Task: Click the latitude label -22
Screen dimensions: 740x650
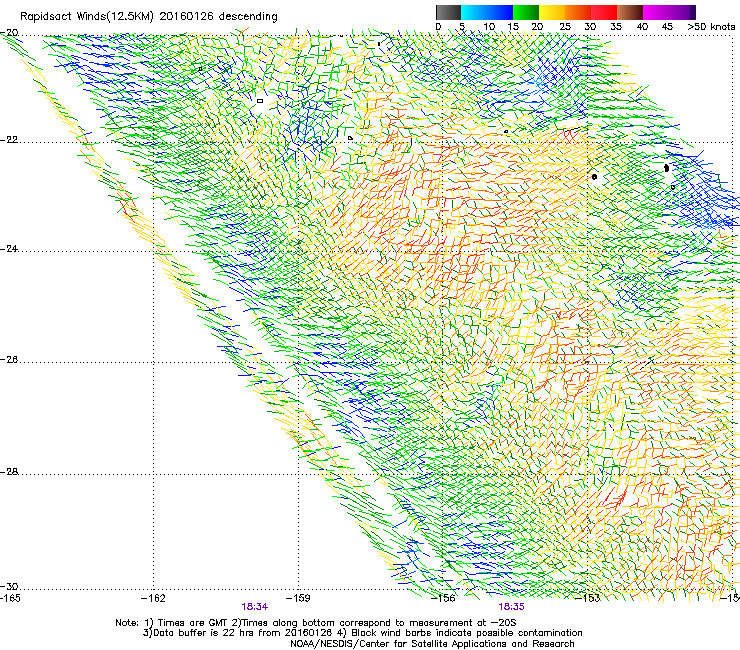Action: (9, 140)
